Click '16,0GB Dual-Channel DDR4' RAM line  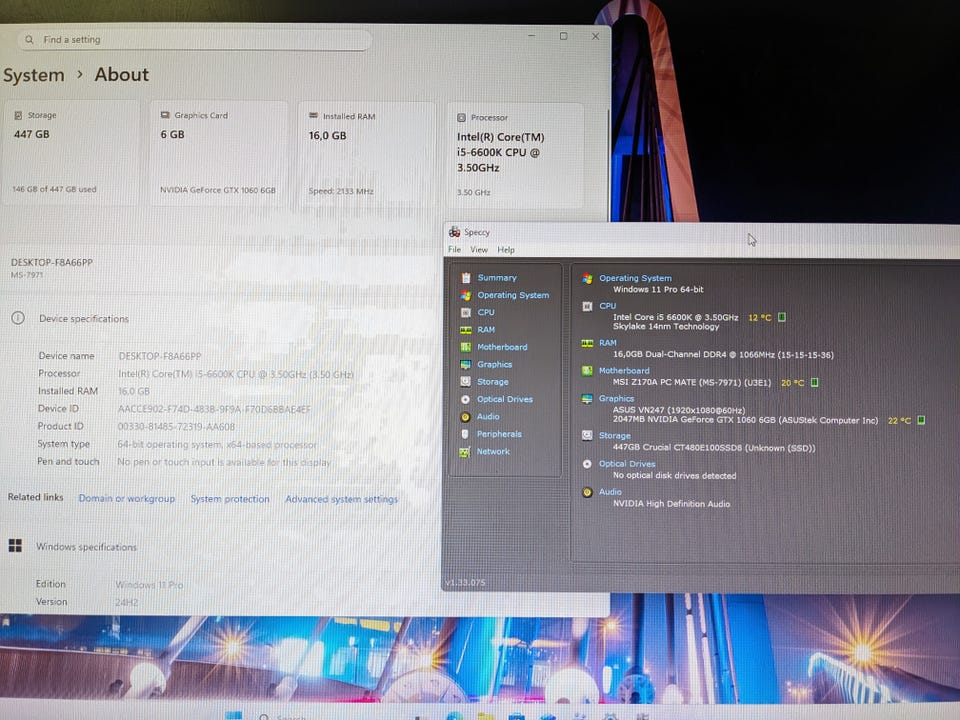[723, 354]
